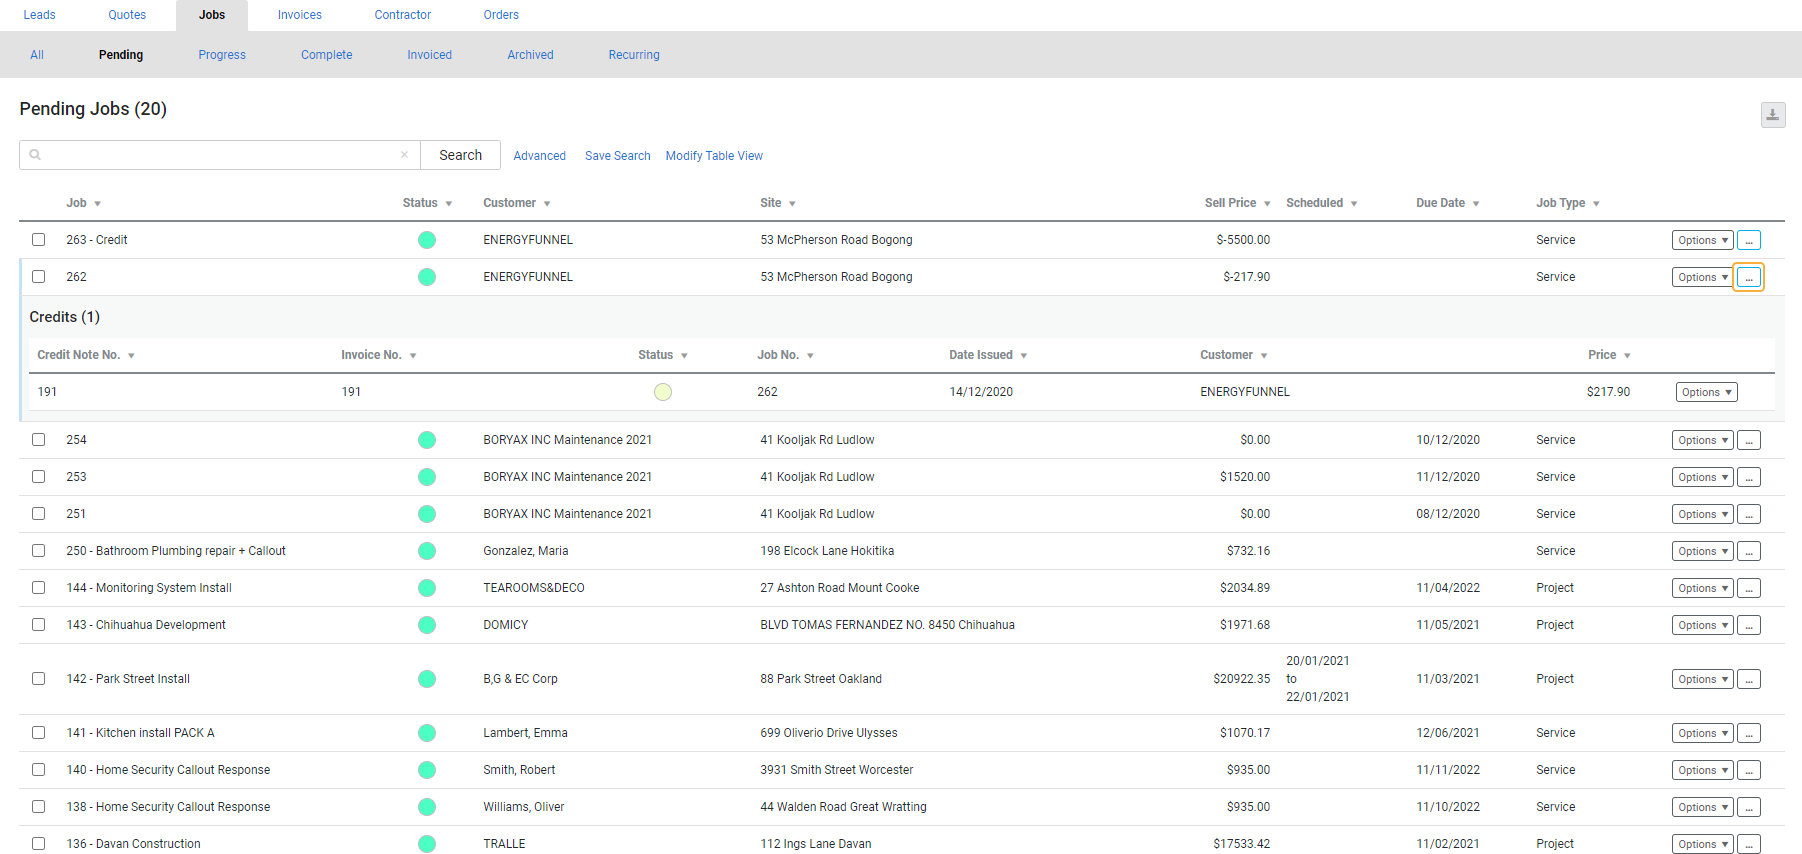Image resolution: width=1802 pixels, height=854 pixels.
Task: Collapse job 262 details via ellipsis button
Action: (x=1748, y=277)
